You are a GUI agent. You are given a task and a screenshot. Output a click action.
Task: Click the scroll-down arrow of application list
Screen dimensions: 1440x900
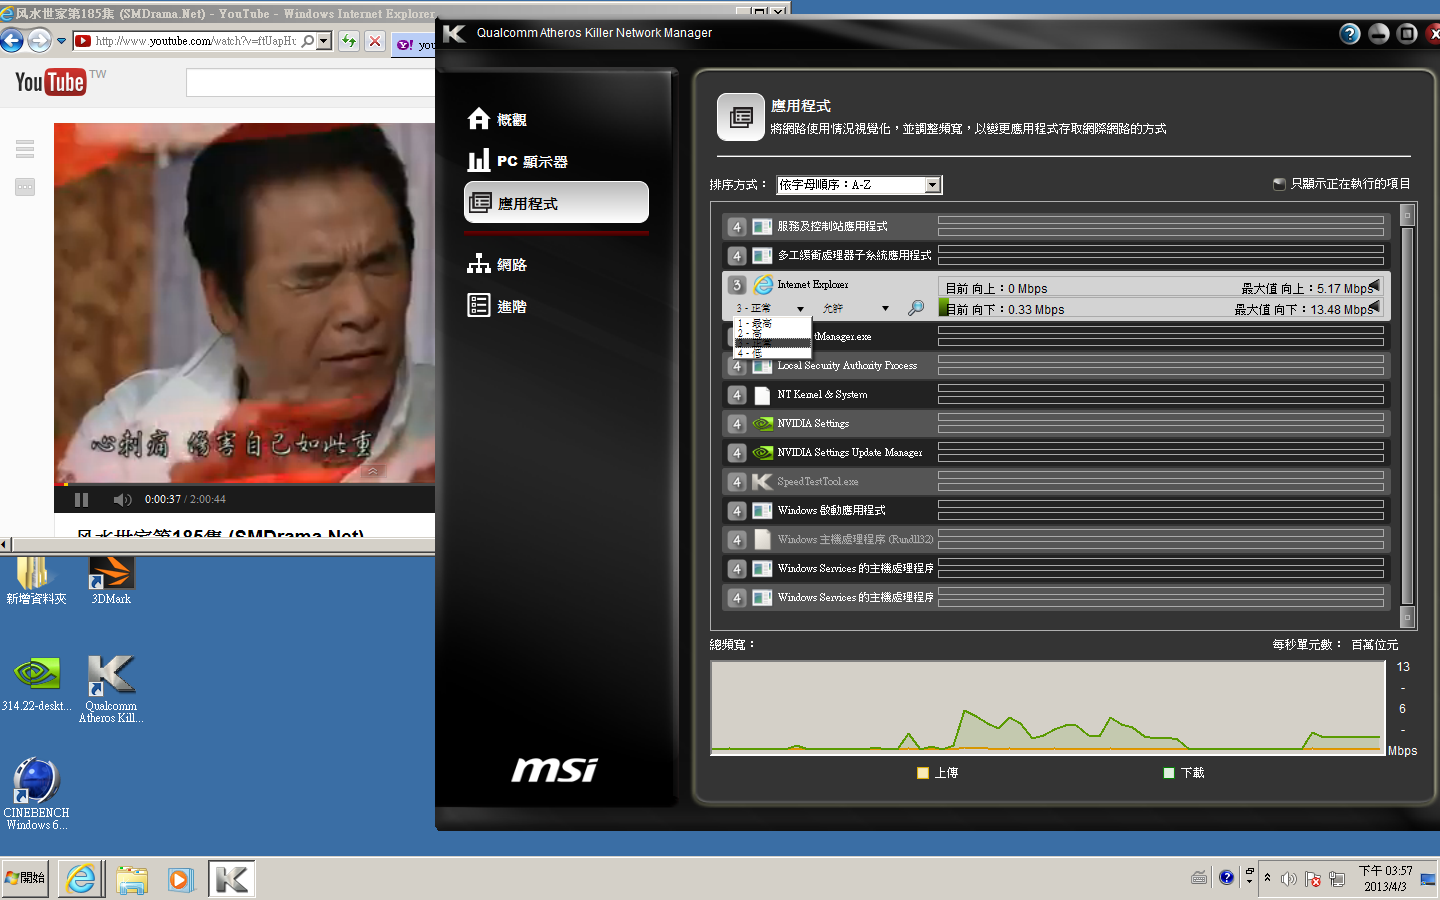1407,615
